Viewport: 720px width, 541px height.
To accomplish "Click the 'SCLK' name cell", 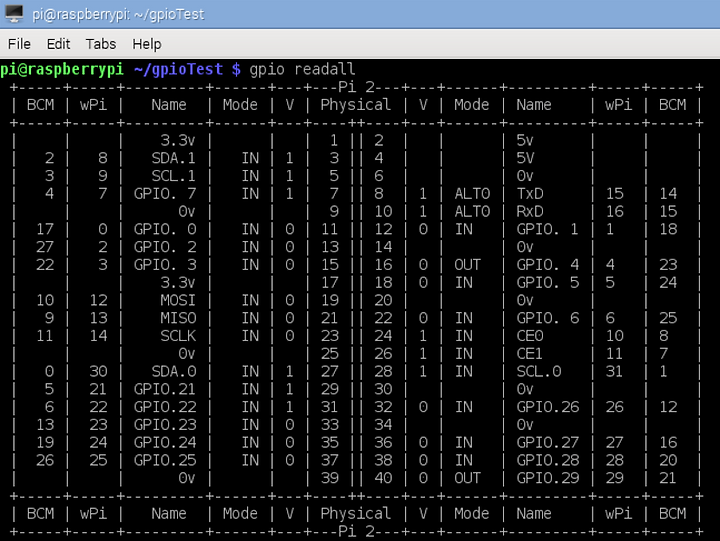I will click(178, 336).
